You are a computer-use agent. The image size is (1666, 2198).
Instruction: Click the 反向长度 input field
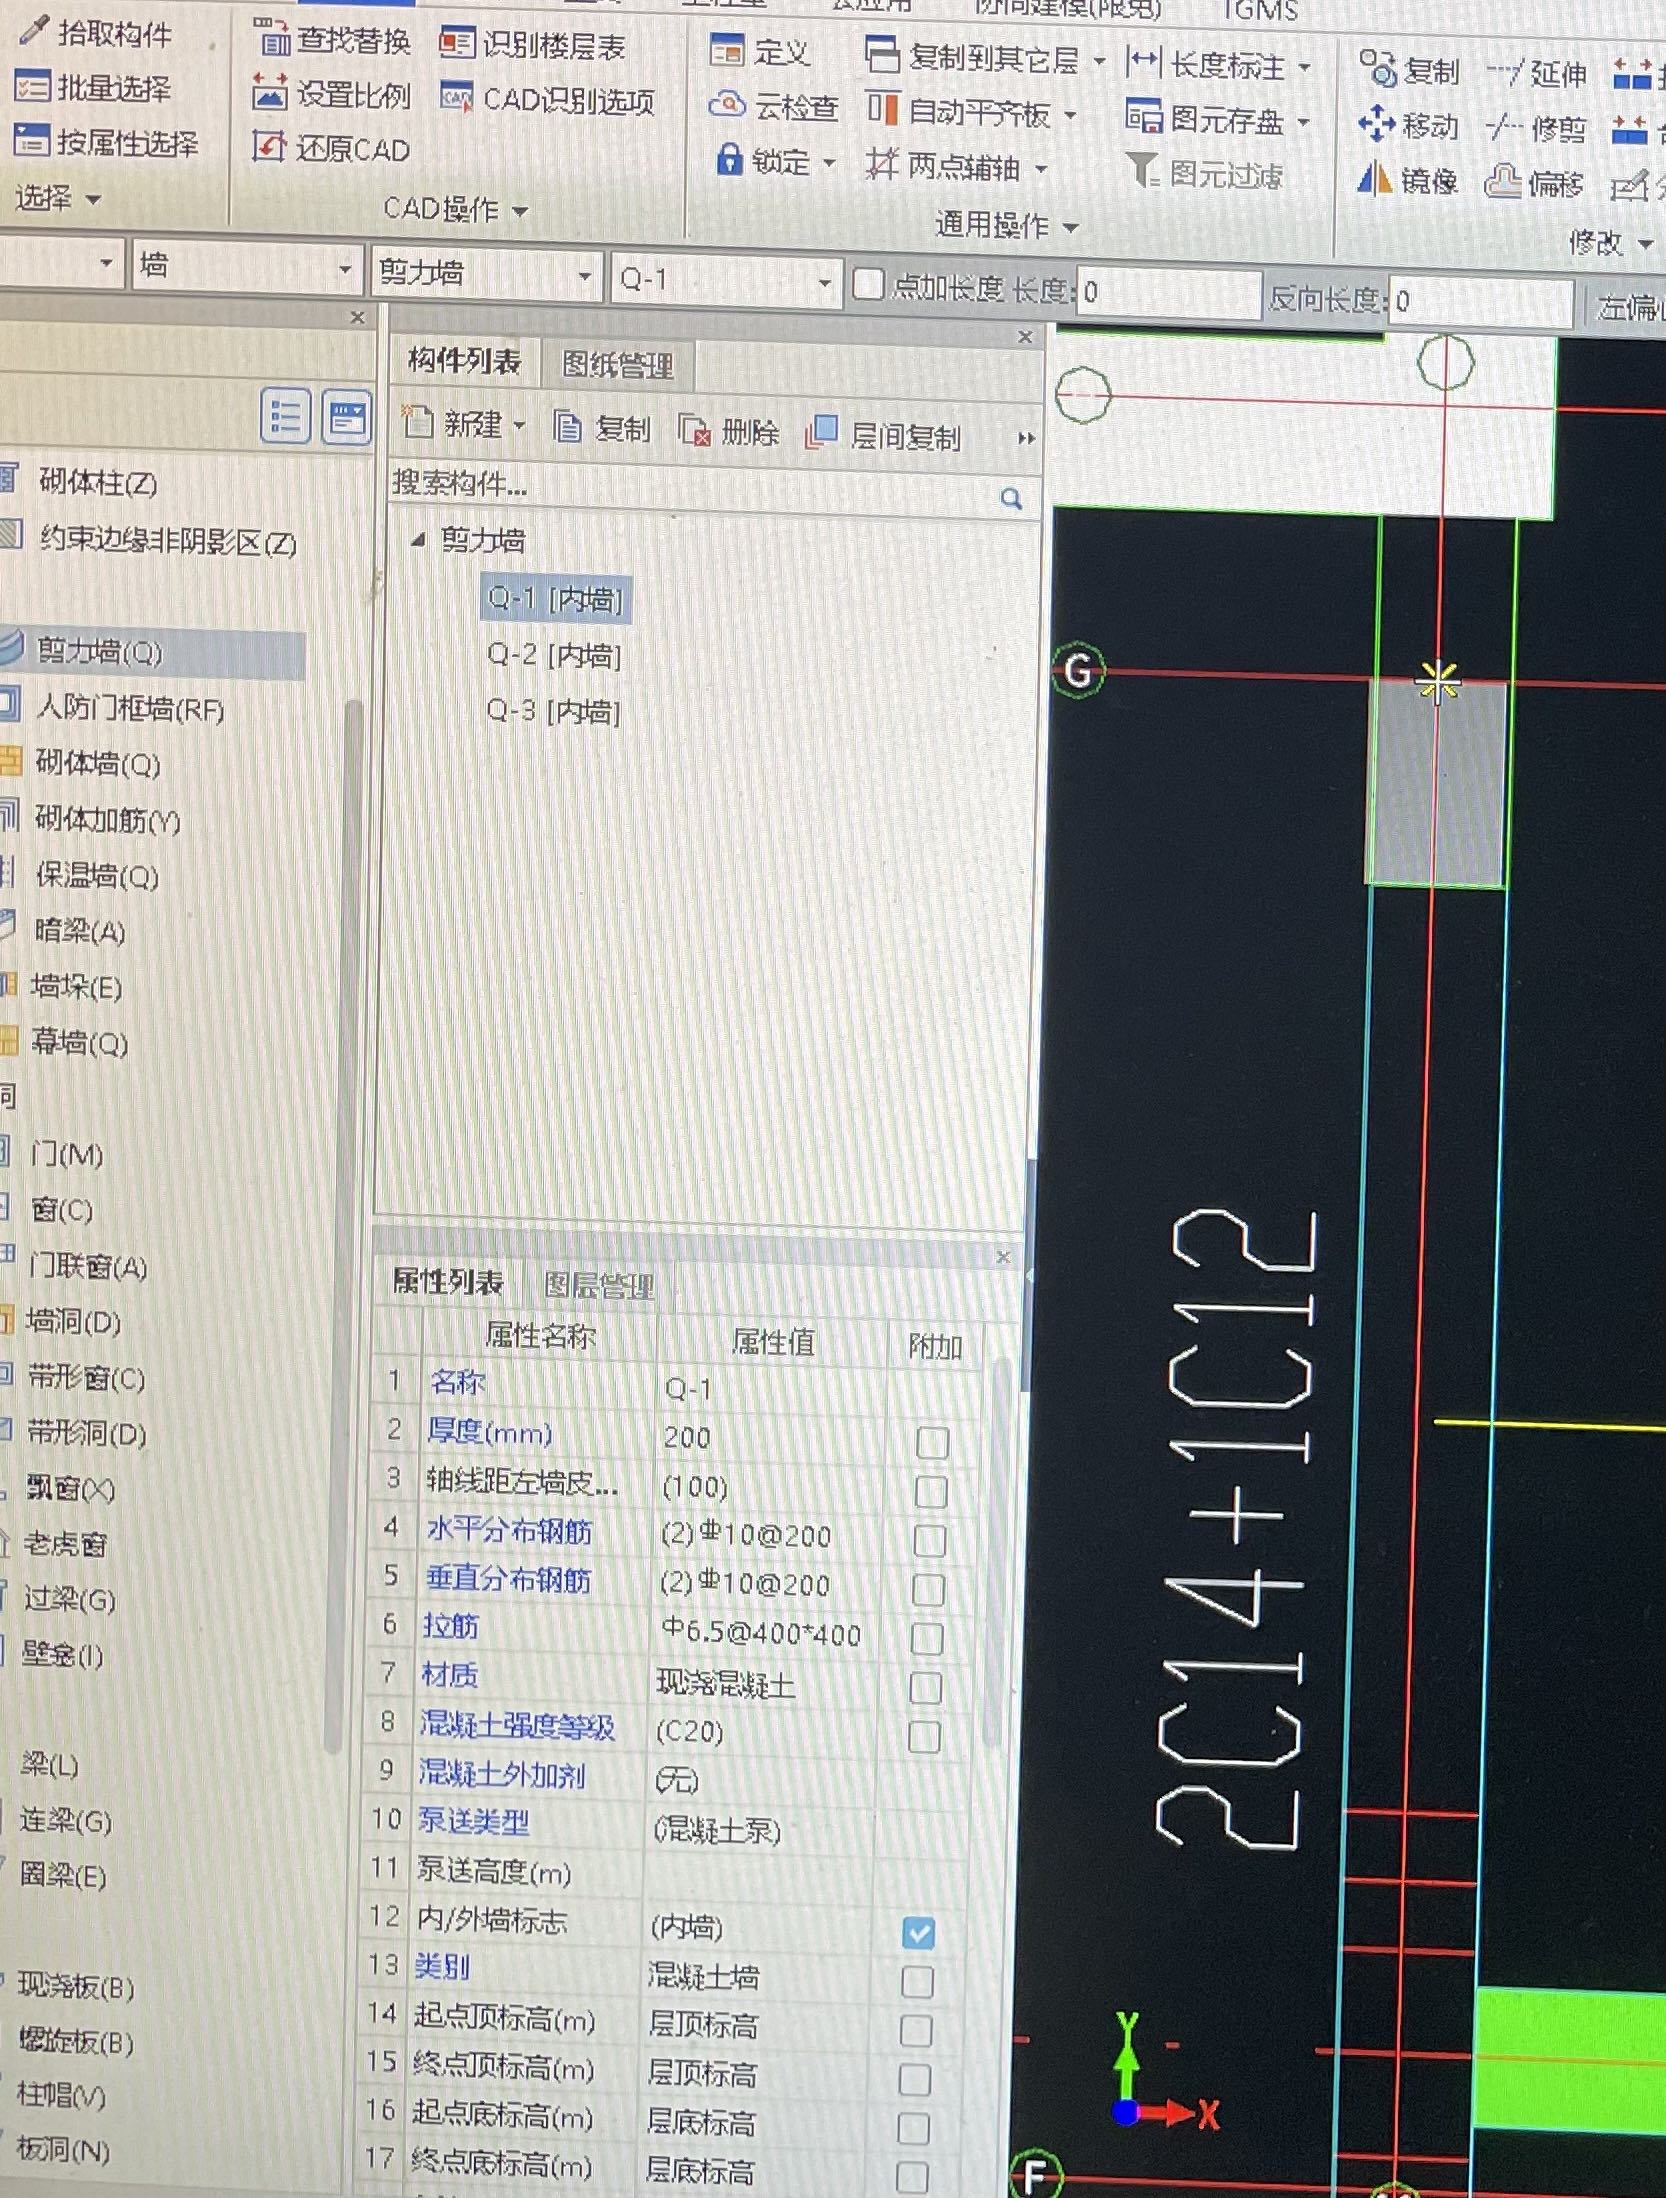(1482, 301)
